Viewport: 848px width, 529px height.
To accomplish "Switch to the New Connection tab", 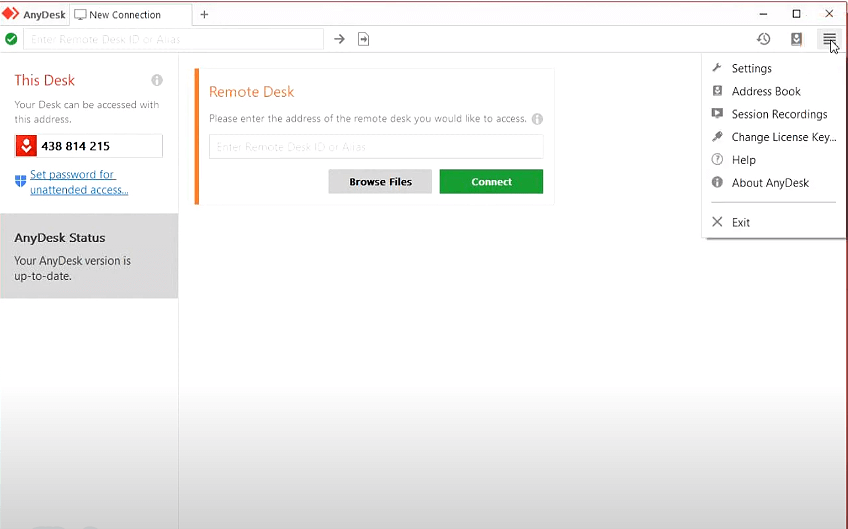I will coord(131,15).
